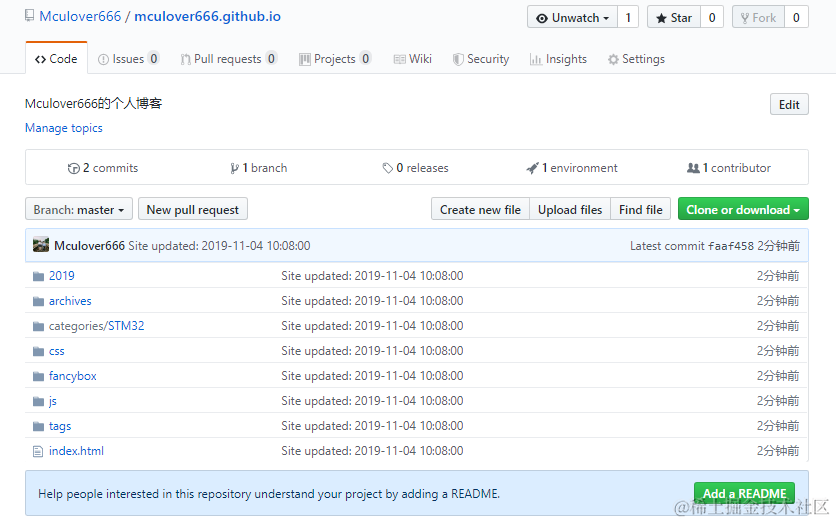The image size is (836, 523).
Task: Click the branch icon beside 1 branch
Action: (x=234, y=168)
